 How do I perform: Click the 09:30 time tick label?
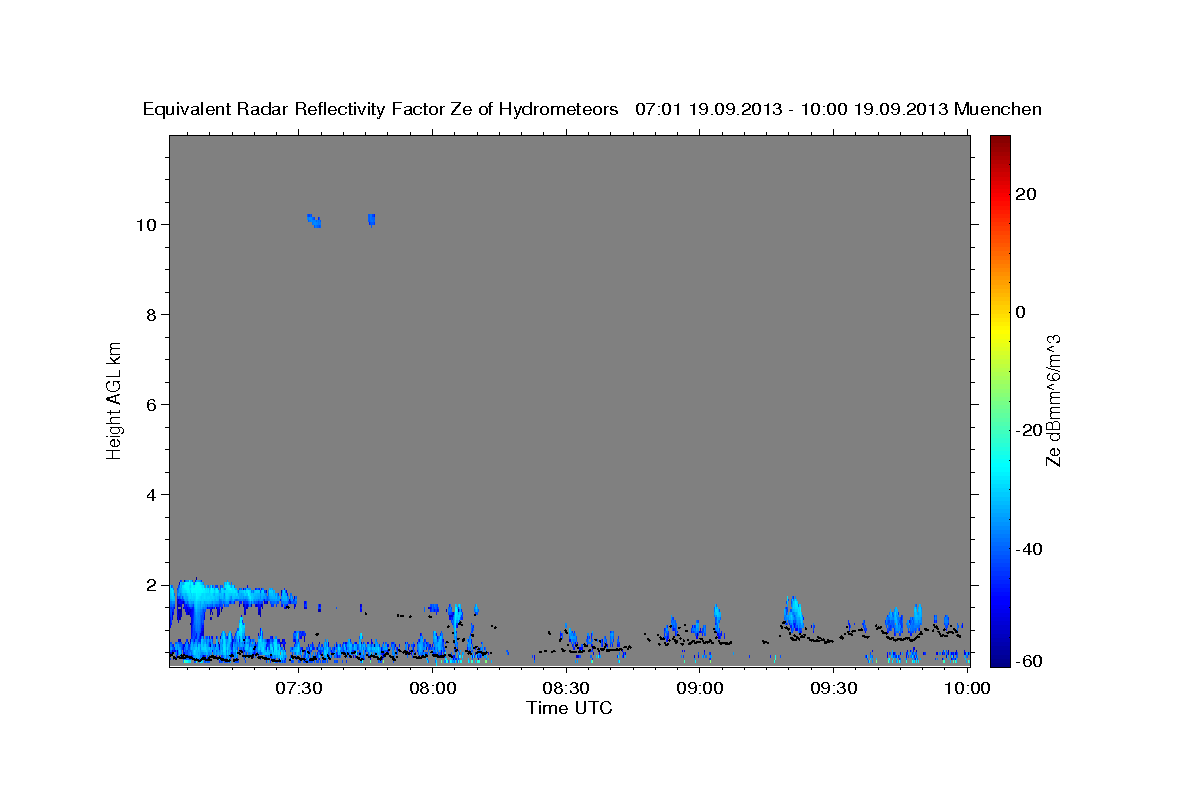tap(834, 688)
